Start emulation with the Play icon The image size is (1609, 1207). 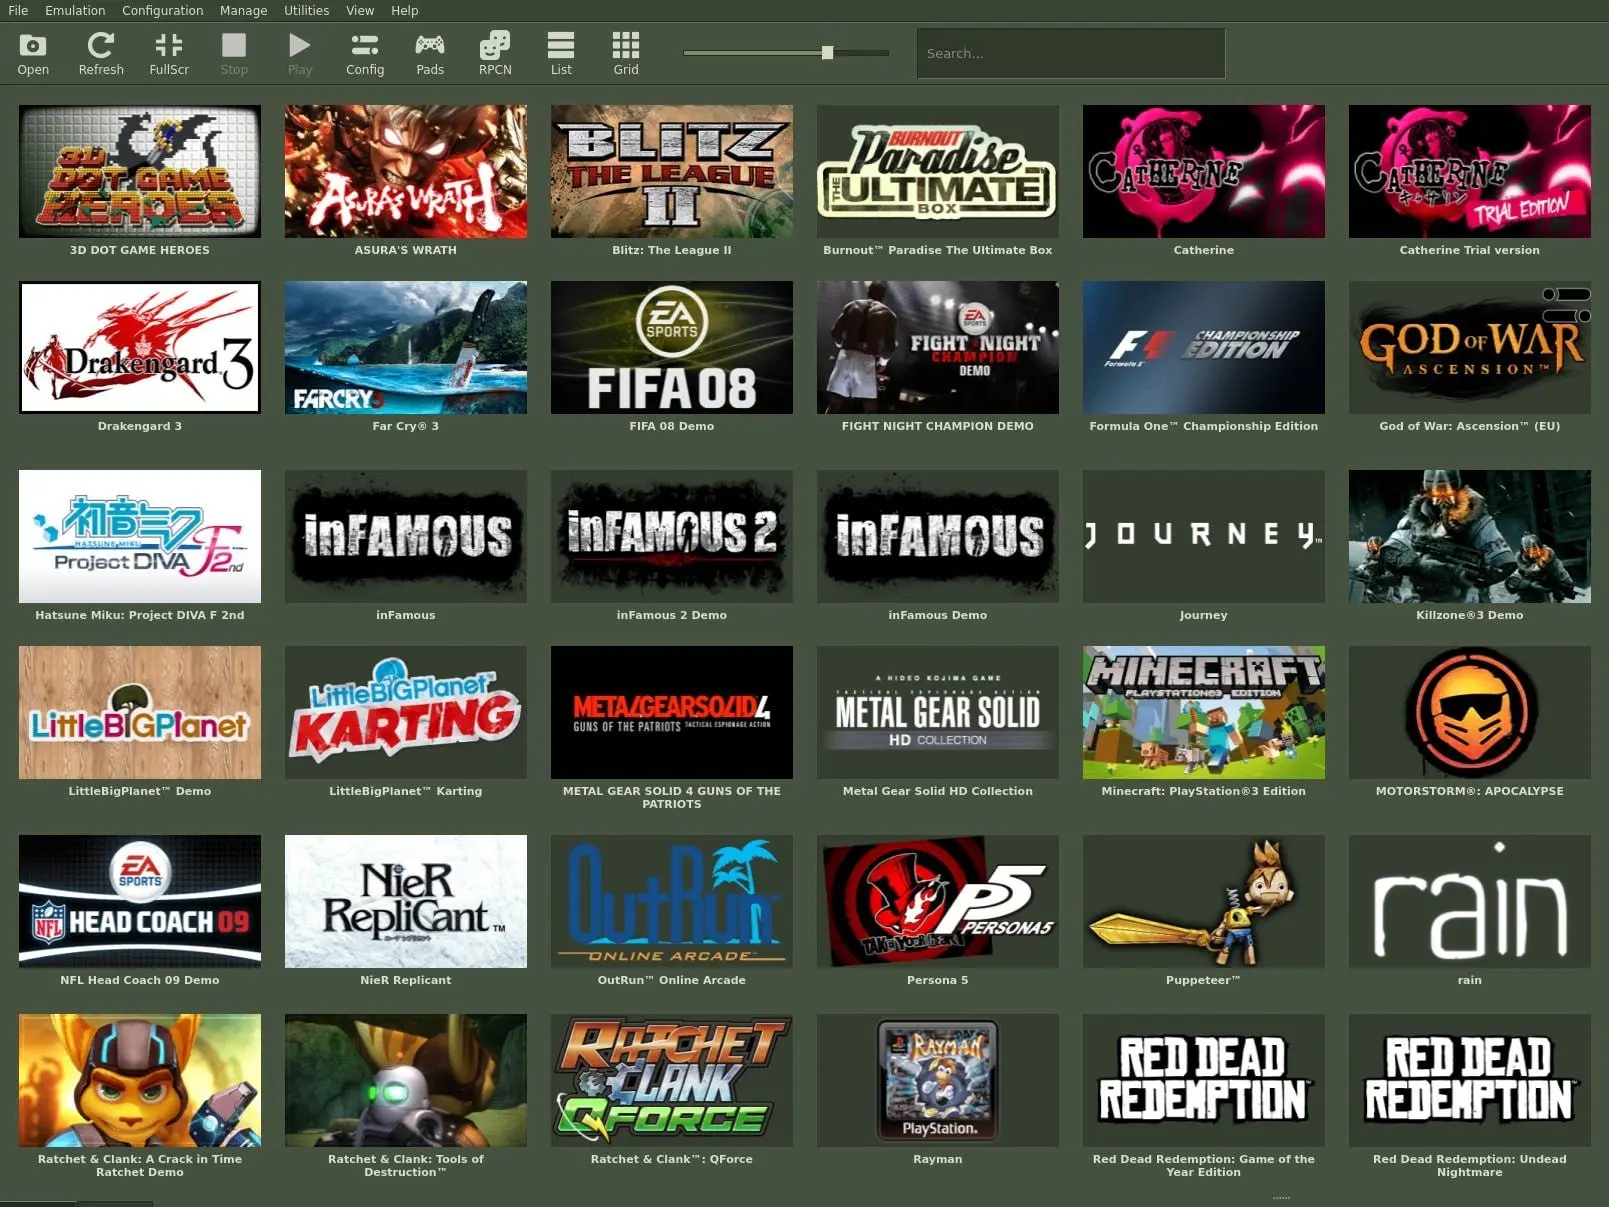pos(300,54)
